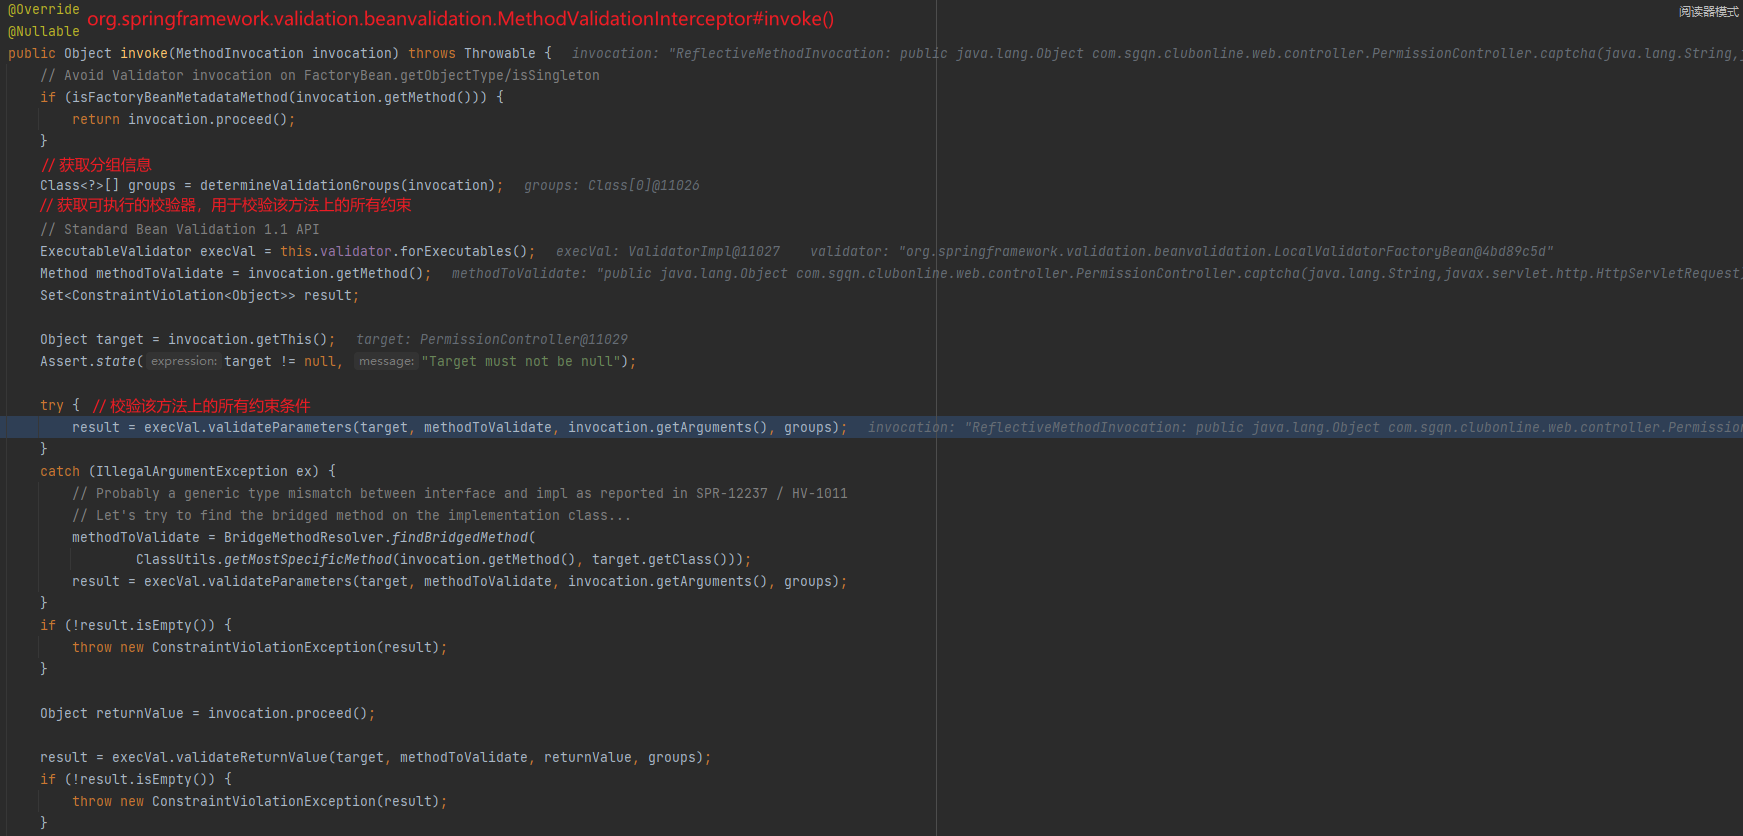Image resolution: width=1743 pixels, height=836 pixels.
Task: Click the last 'if (!result.isEmpty())' statement
Action: click(136, 779)
